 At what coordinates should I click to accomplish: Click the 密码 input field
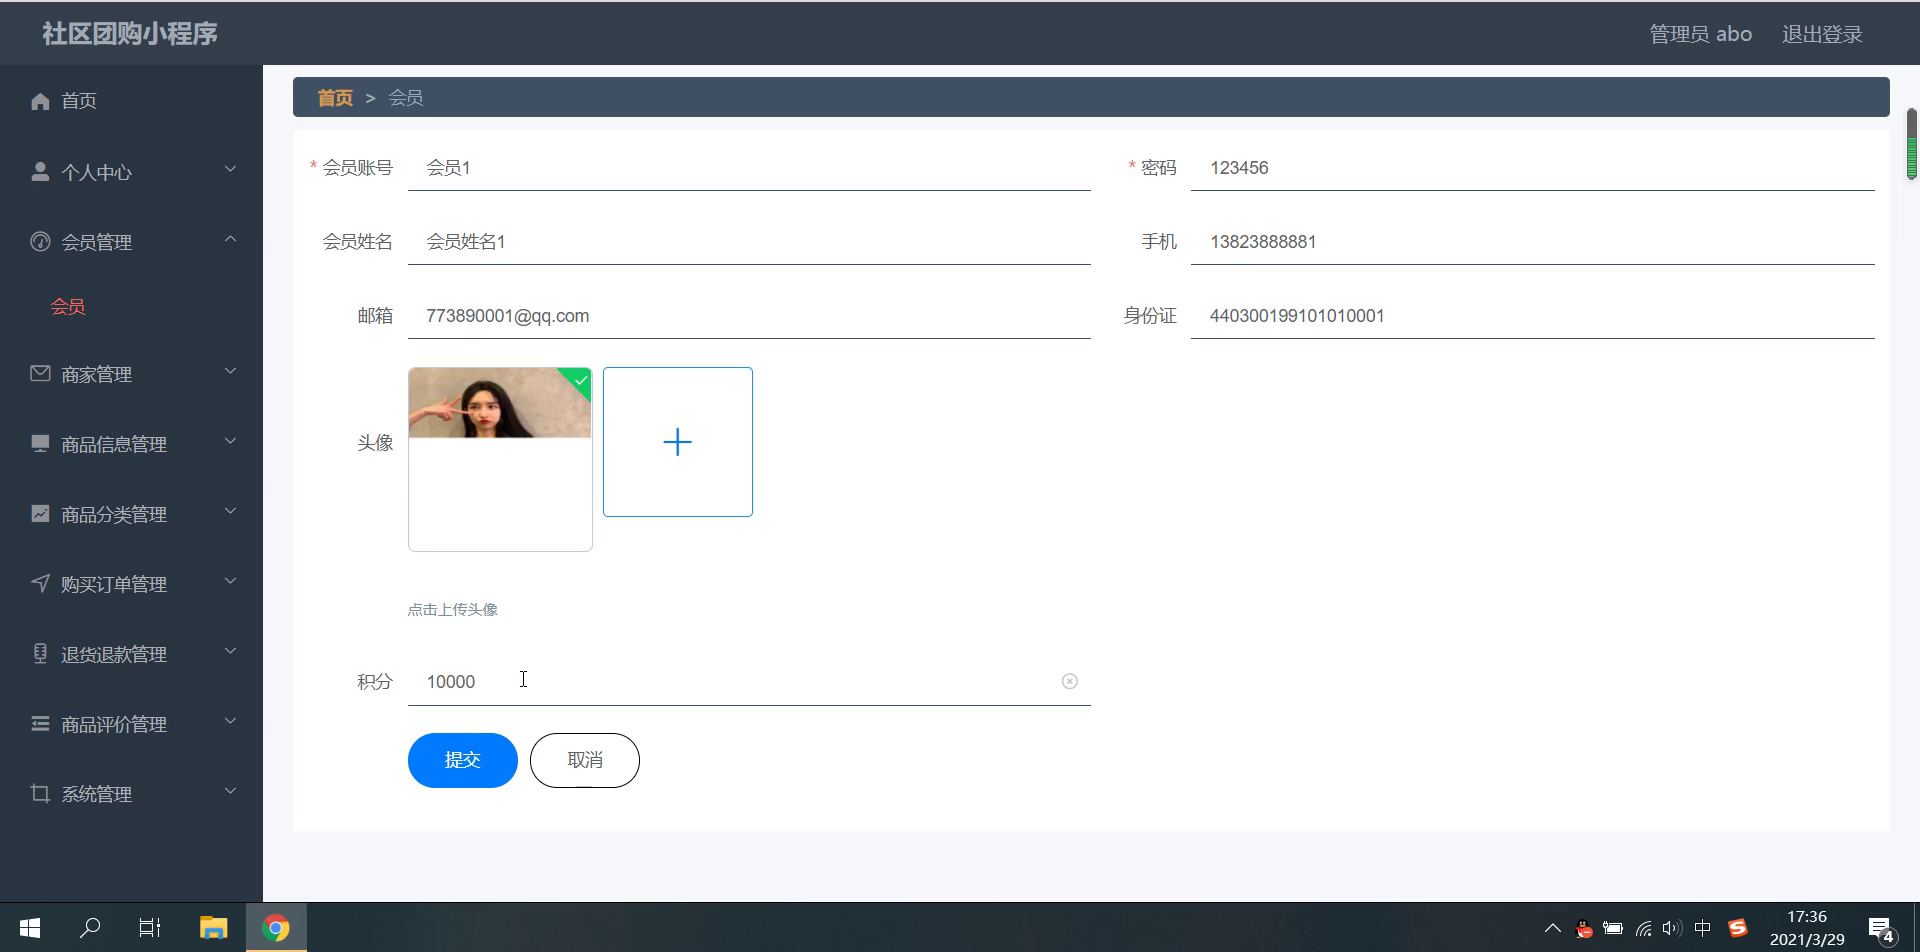(x=1532, y=168)
